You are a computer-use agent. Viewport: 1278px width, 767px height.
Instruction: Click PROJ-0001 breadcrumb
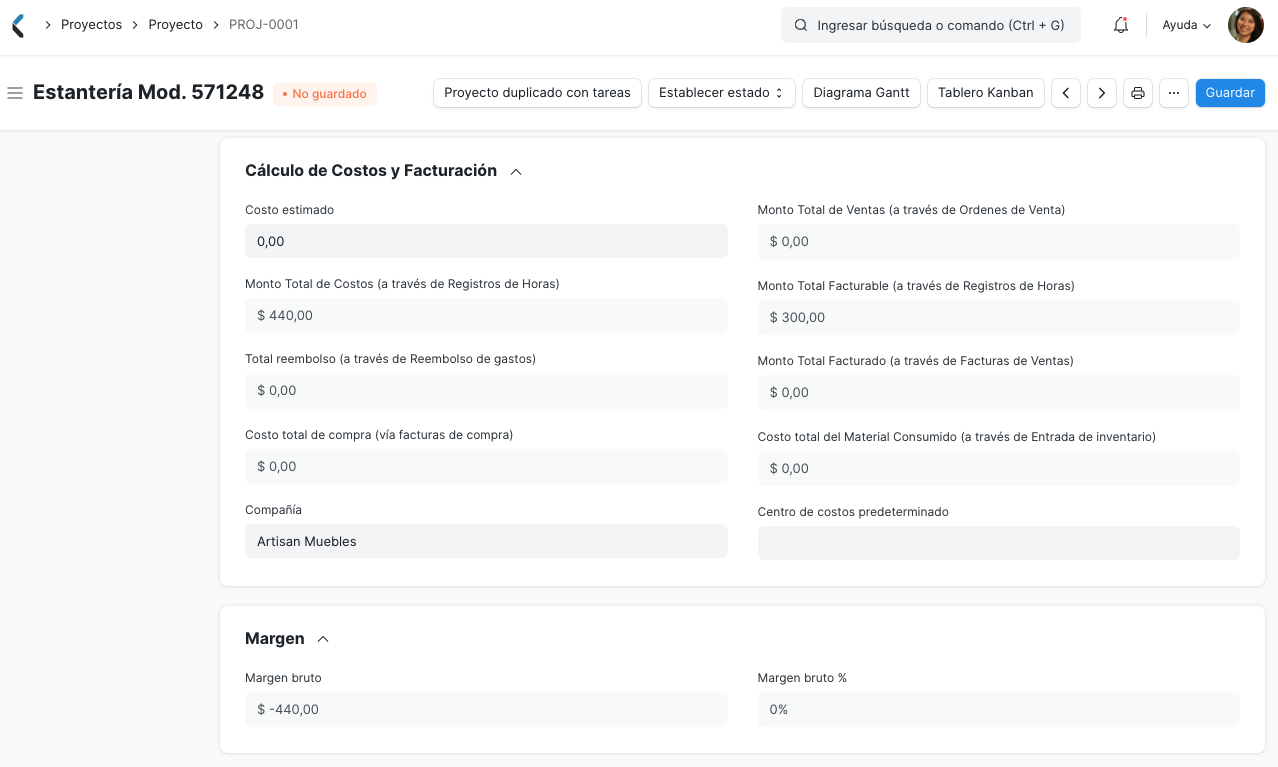[264, 25]
